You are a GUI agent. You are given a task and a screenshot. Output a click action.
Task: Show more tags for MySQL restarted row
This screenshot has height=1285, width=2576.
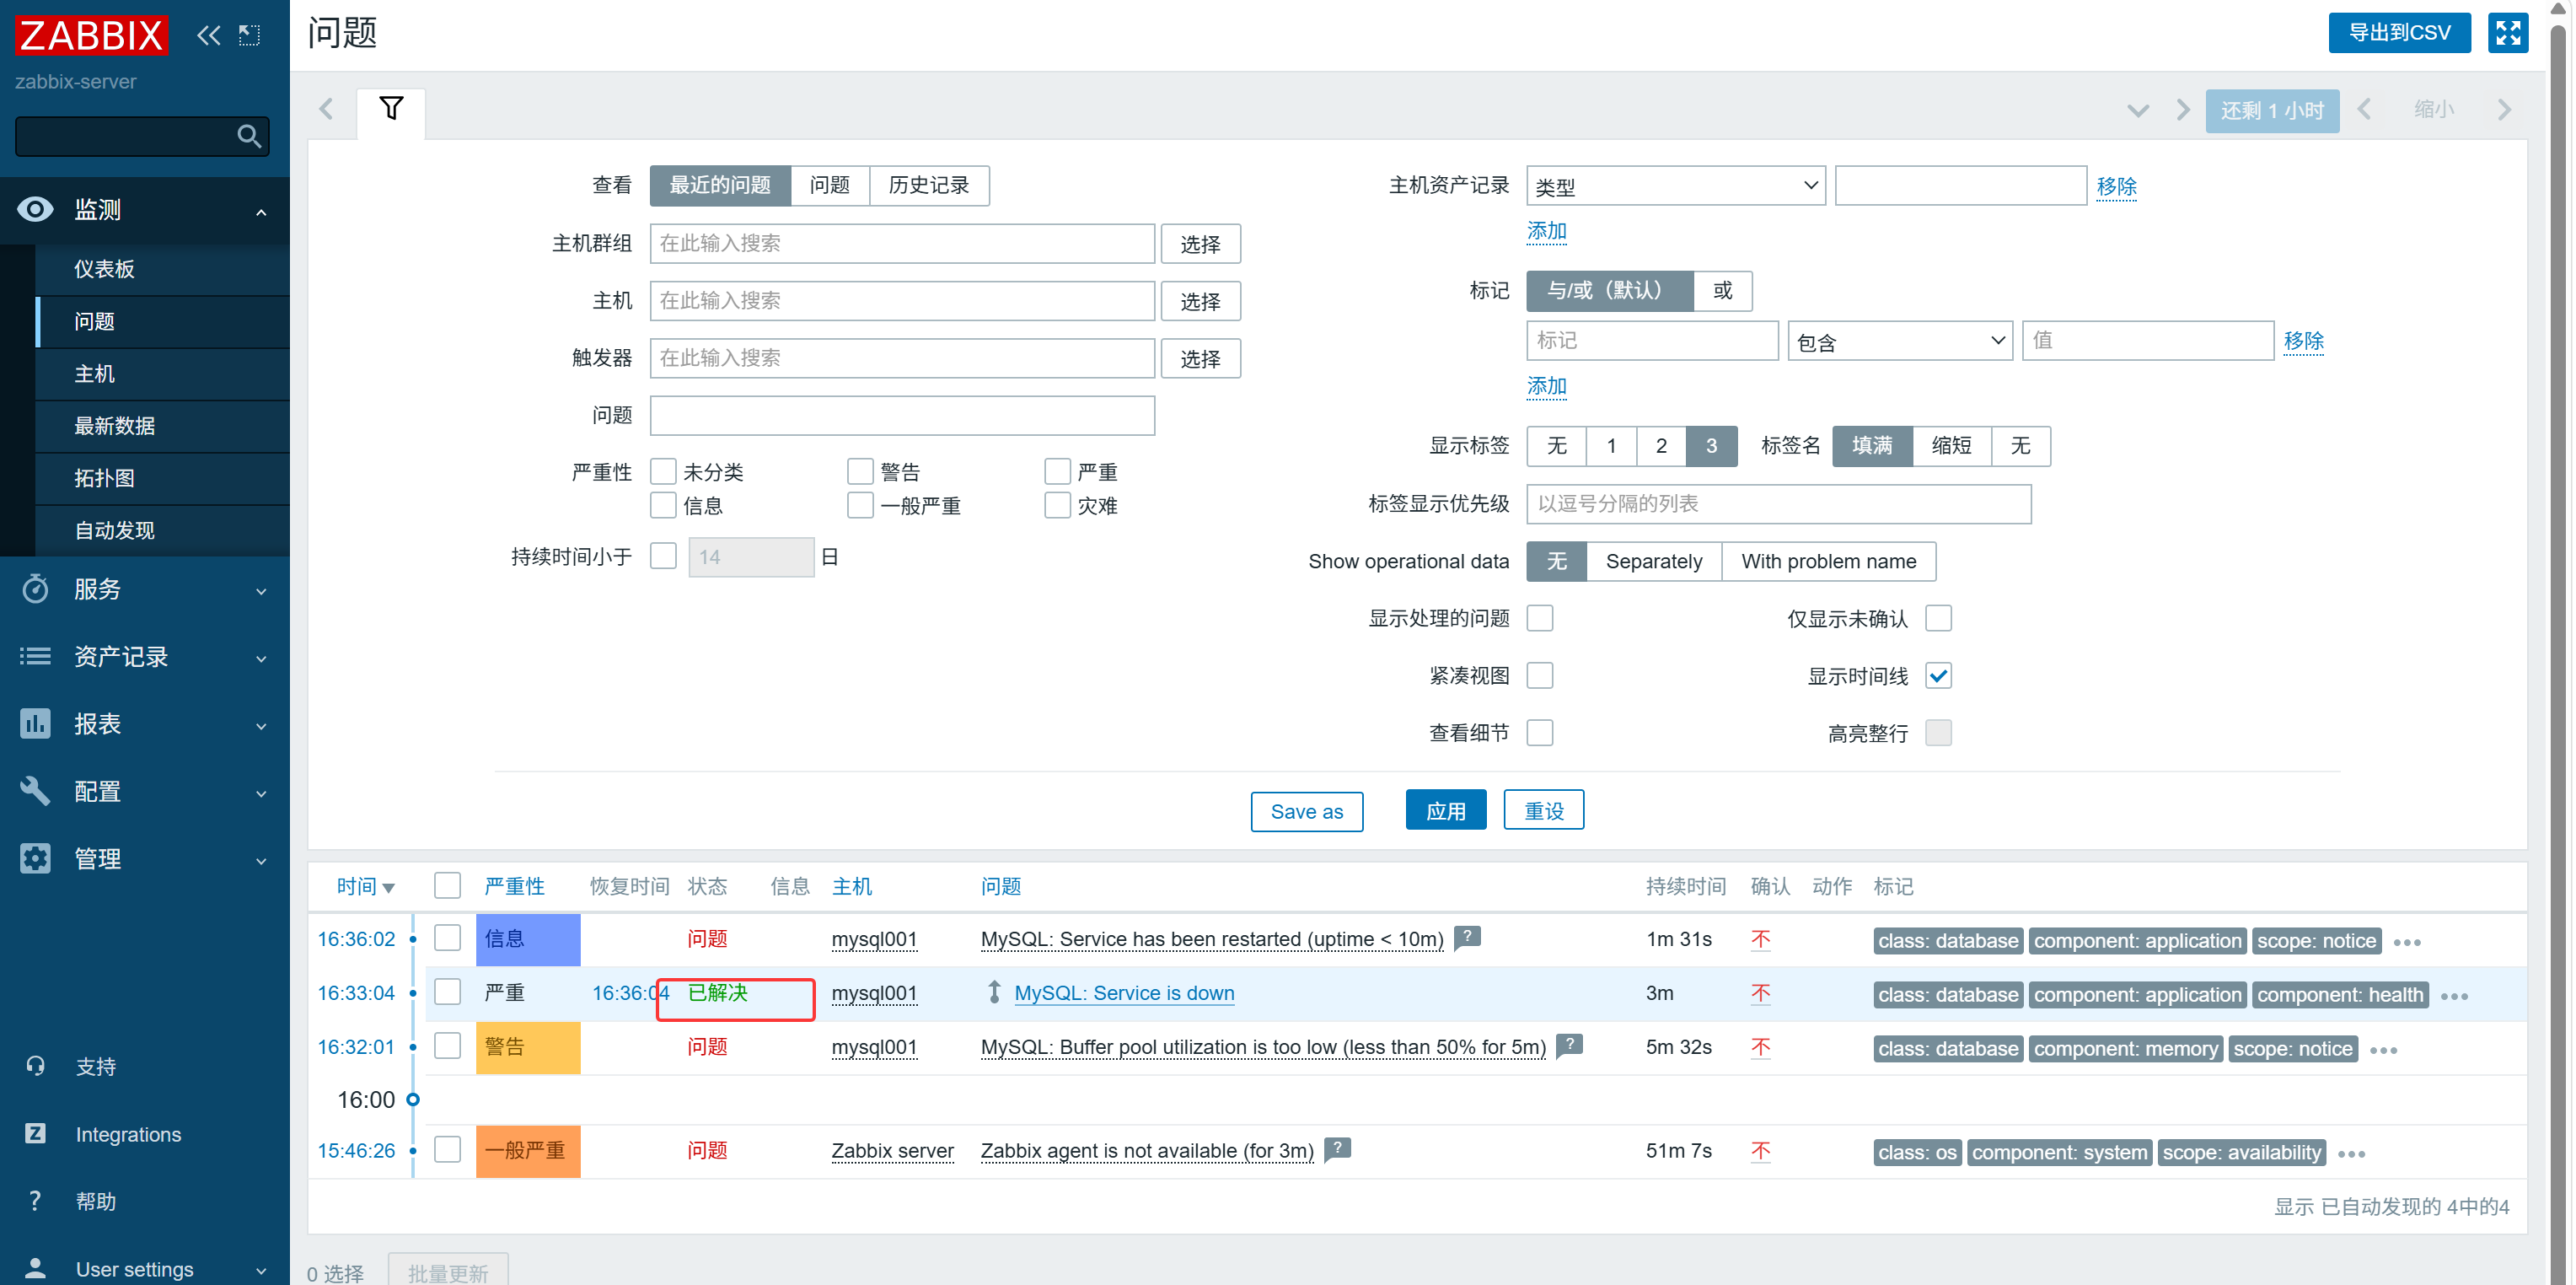tap(2407, 942)
